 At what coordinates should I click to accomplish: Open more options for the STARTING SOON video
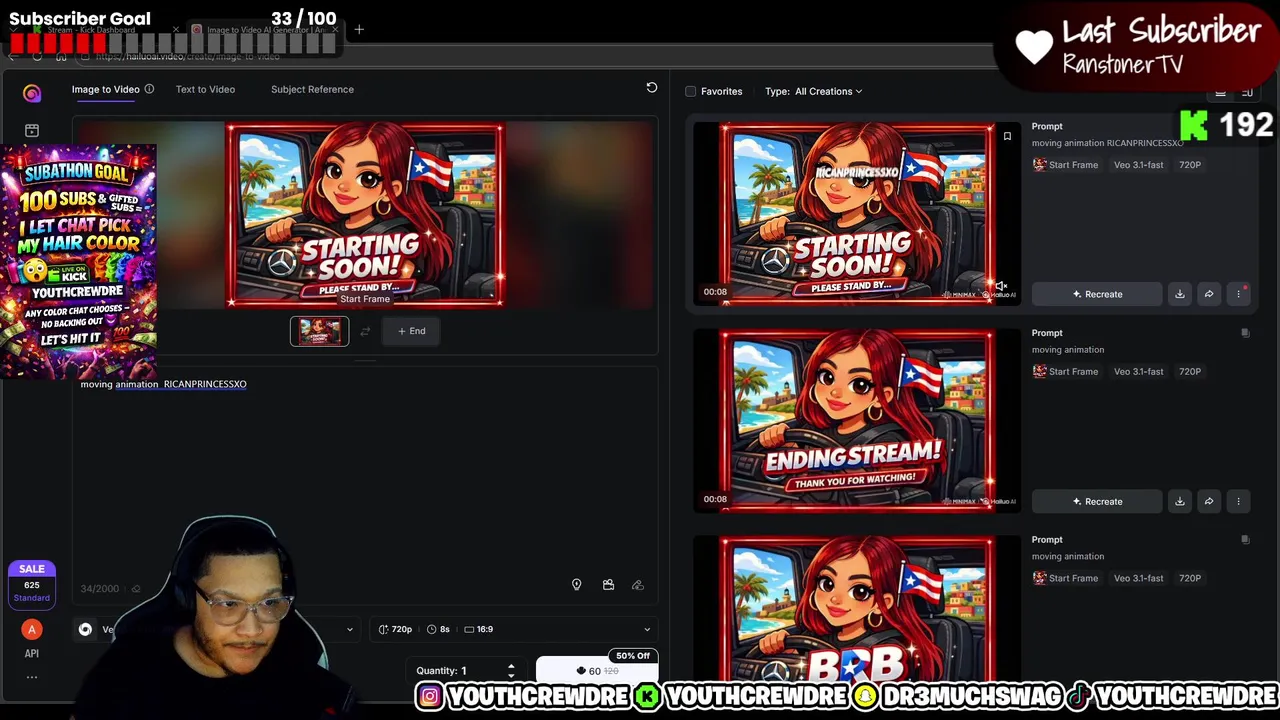coord(1238,294)
